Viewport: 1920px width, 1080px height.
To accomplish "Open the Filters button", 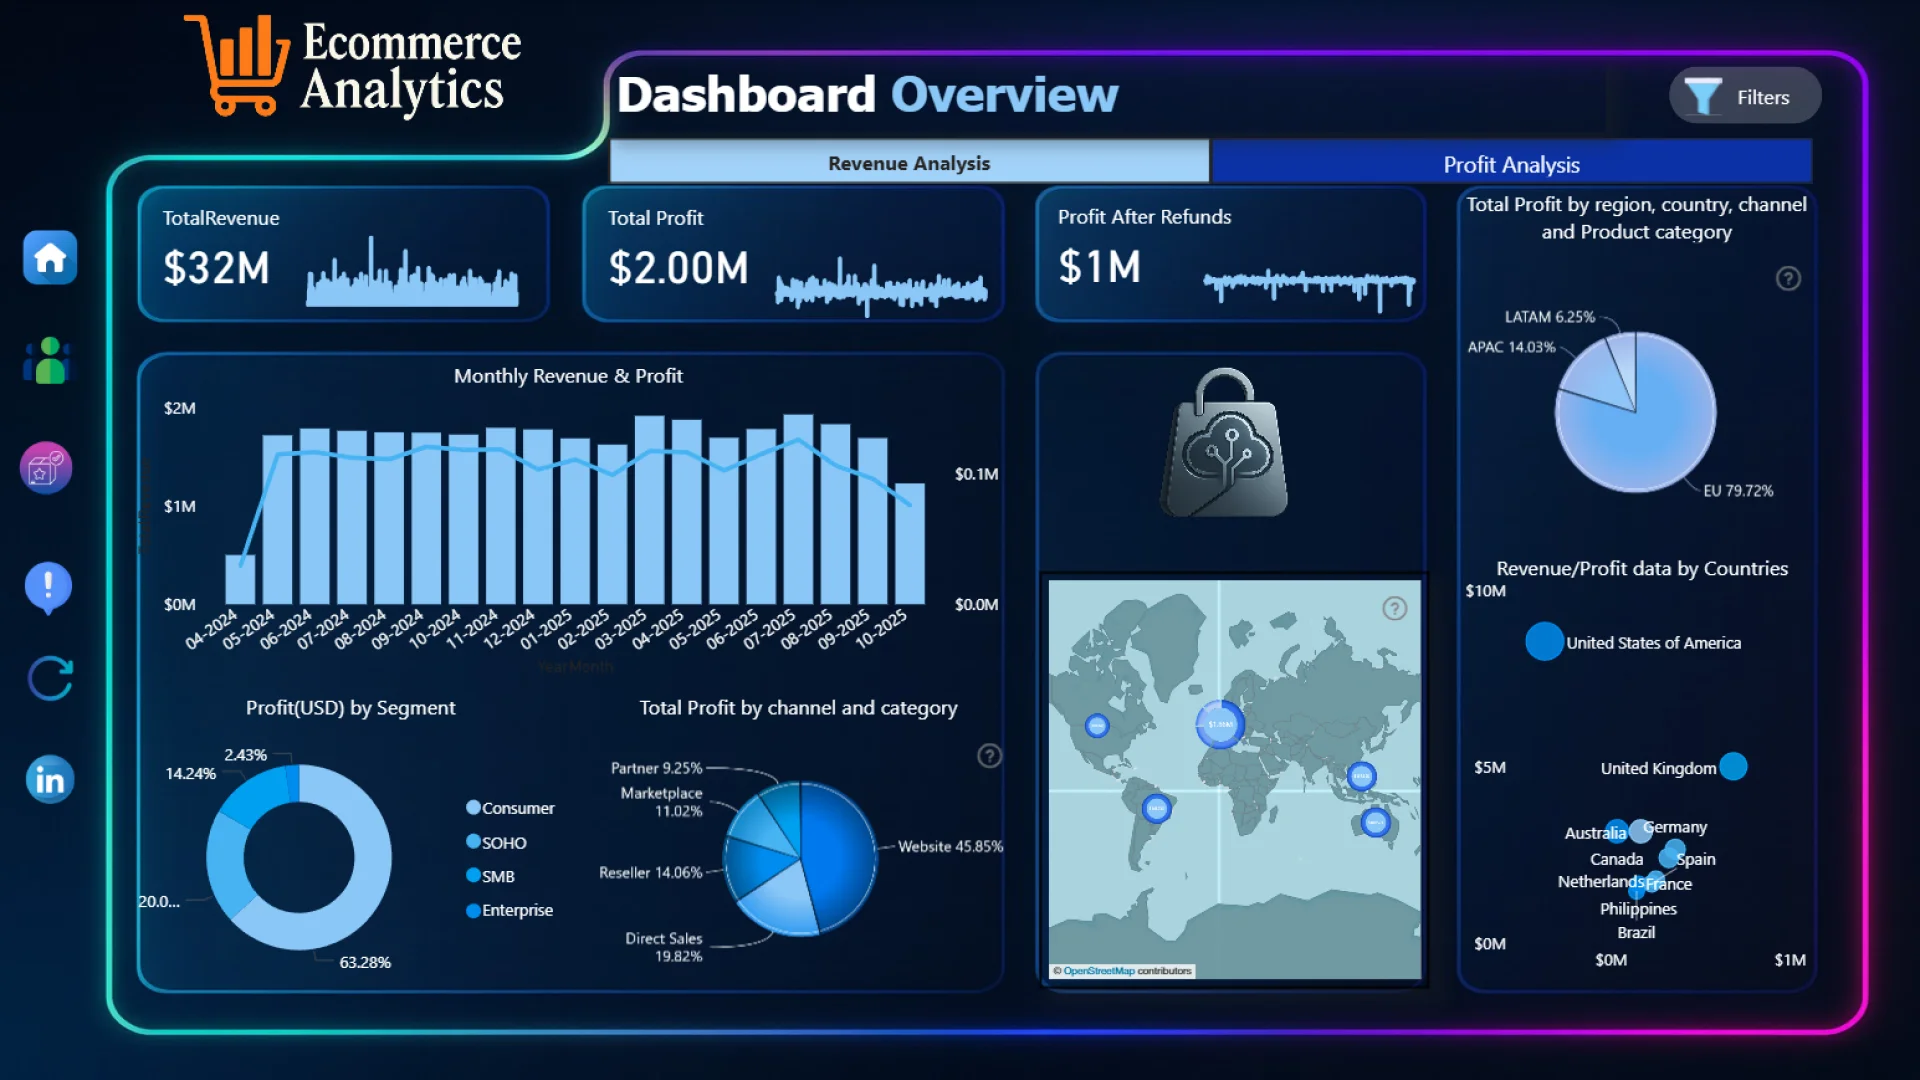I will pyautogui.click(x=1744, y=97).
